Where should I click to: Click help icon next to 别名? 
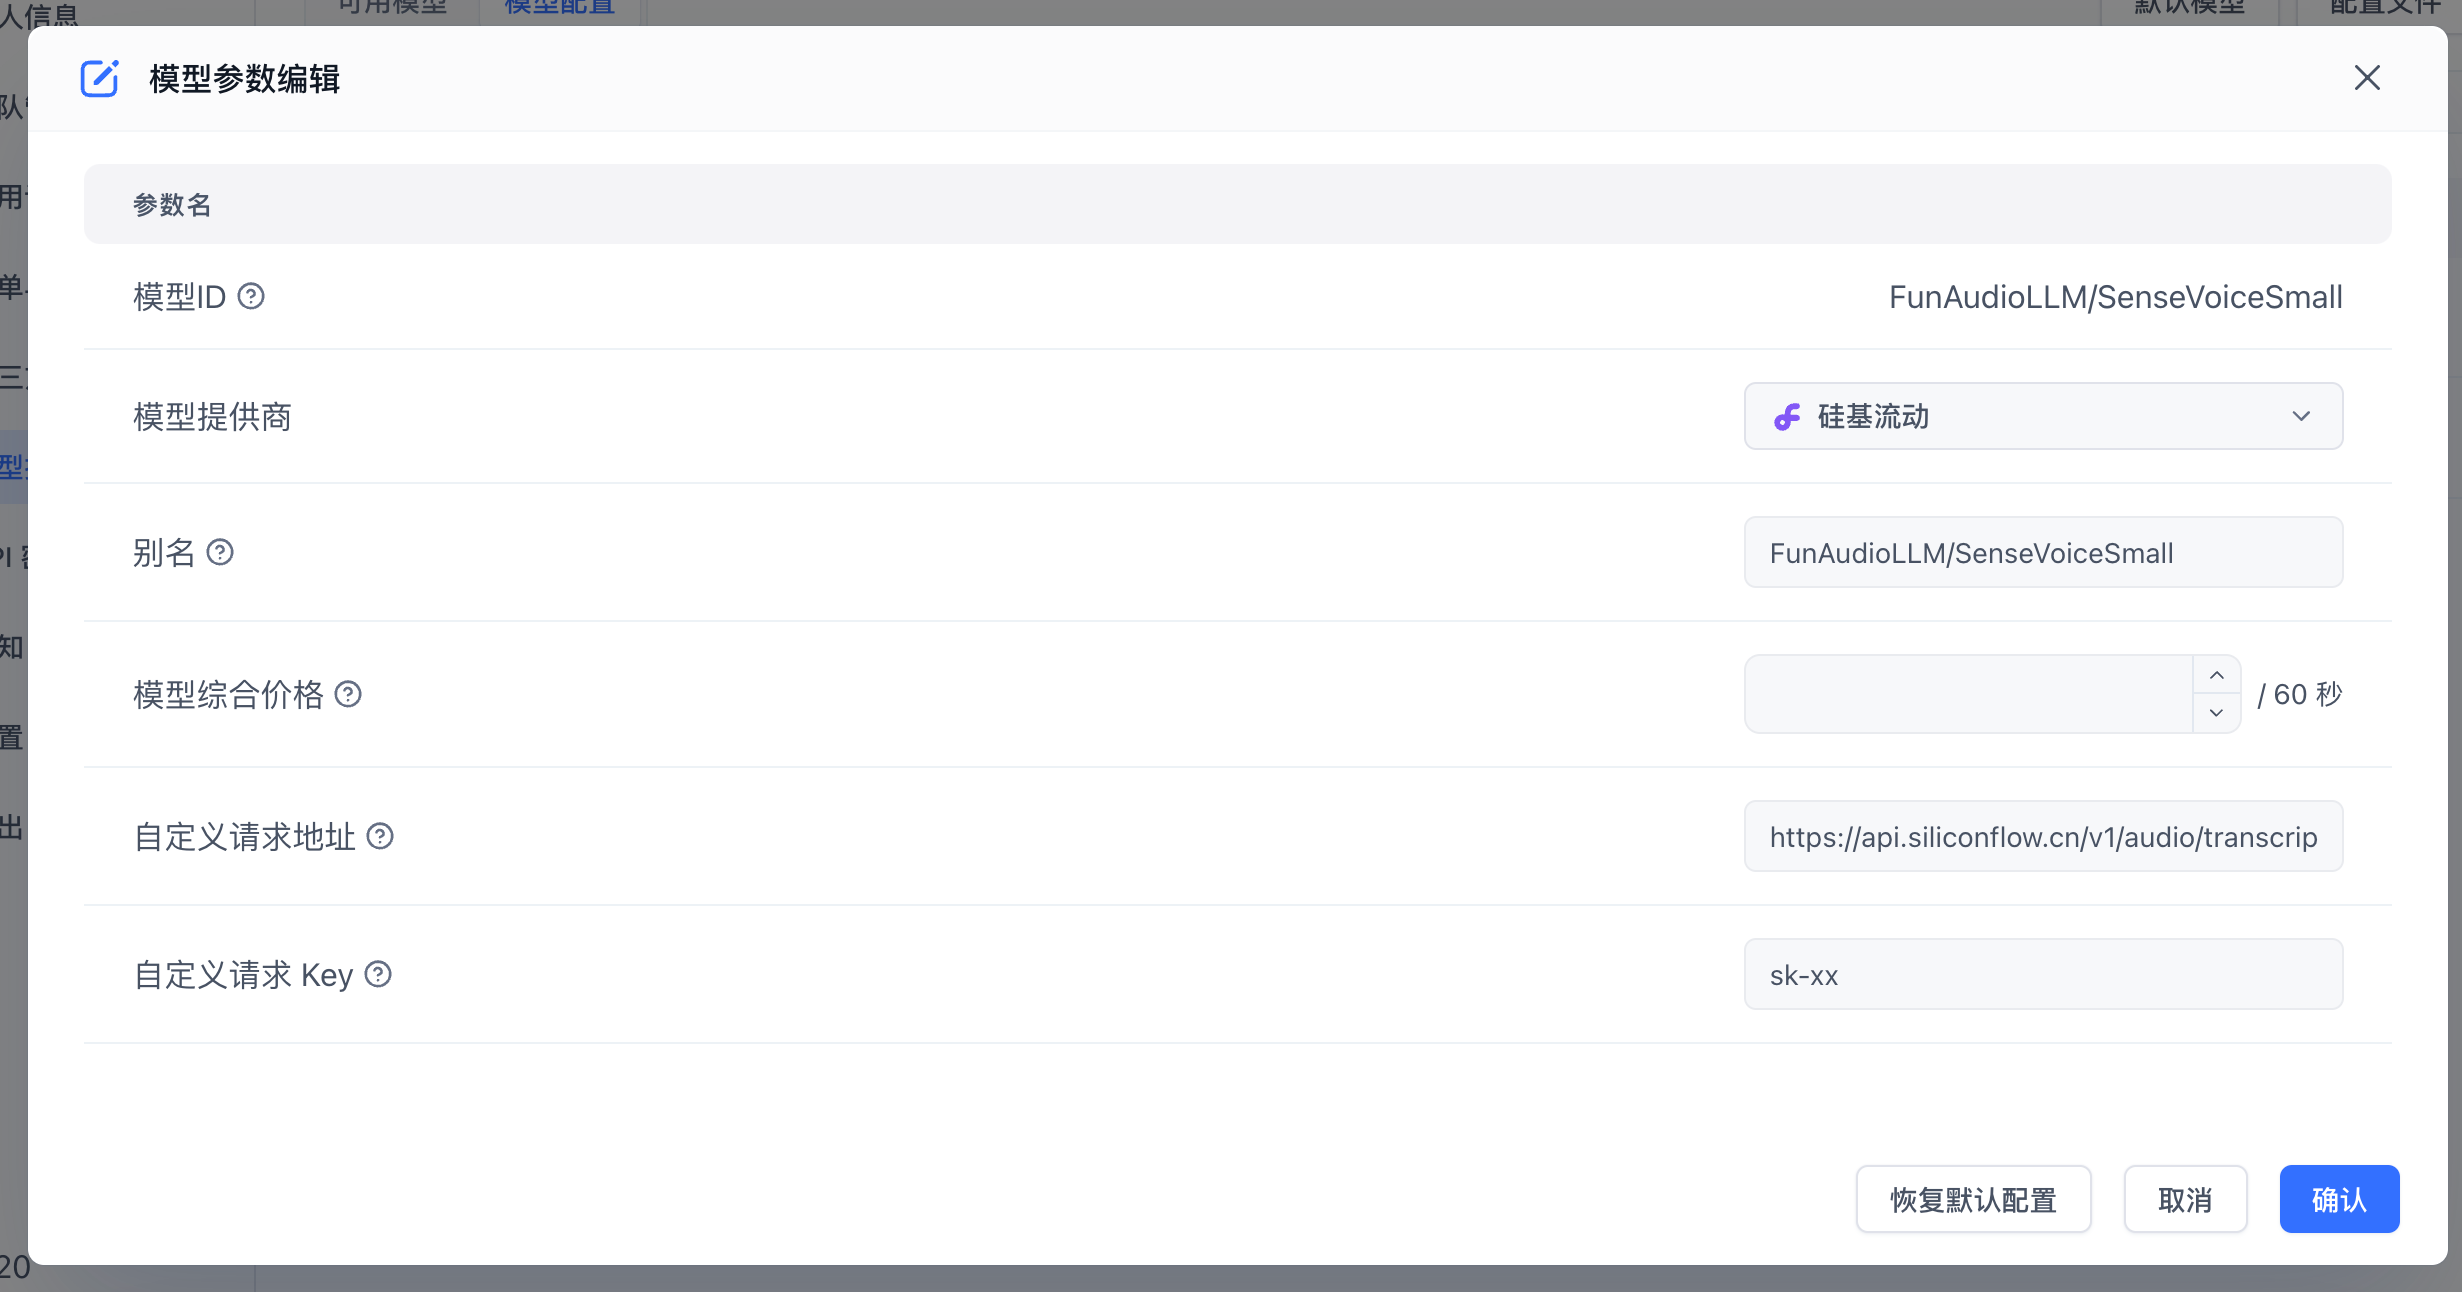[220, 552]
